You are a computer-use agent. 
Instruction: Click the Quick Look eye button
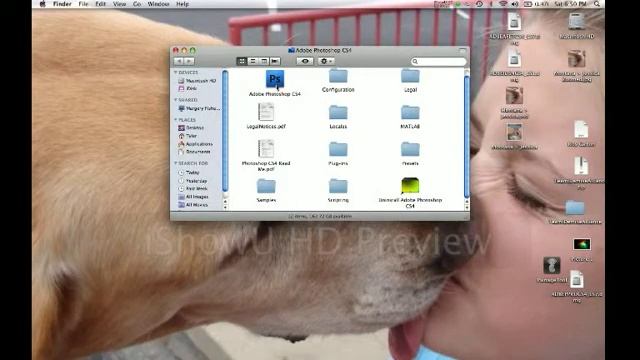tap(305, 61)
